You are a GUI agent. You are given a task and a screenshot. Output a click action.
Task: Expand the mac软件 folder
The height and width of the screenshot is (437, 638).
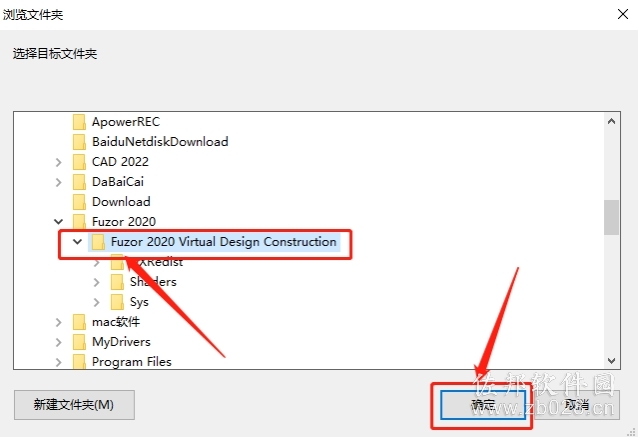click(x=59, y=322)
